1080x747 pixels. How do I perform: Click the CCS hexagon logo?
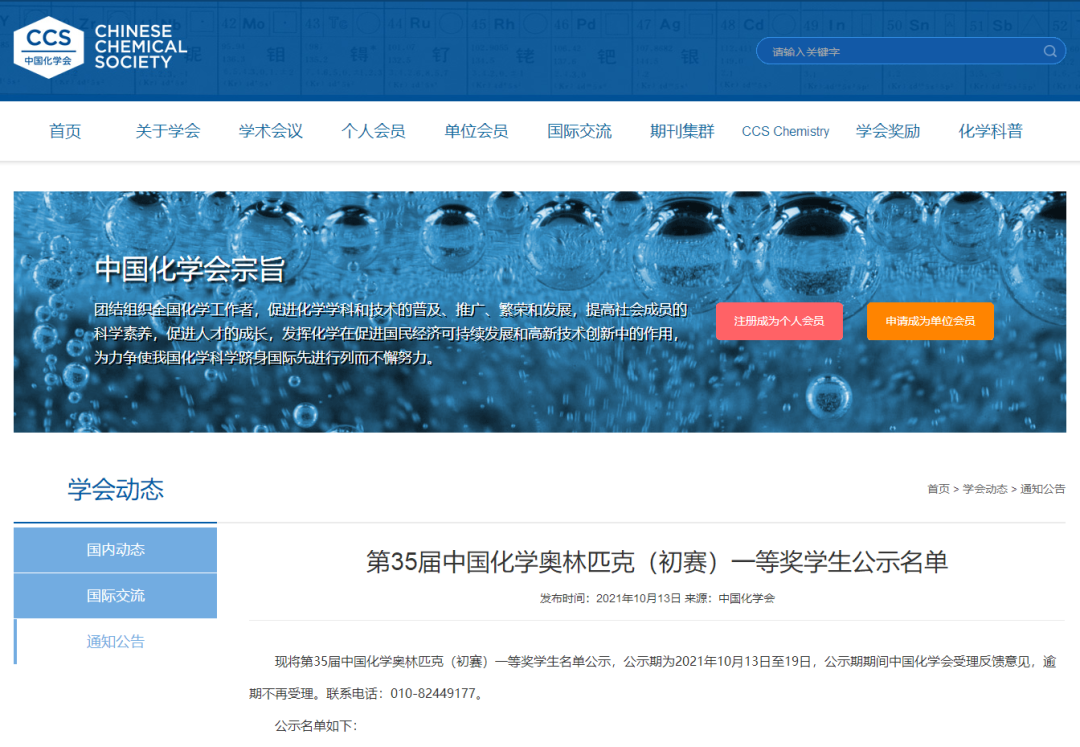(48, 46)
